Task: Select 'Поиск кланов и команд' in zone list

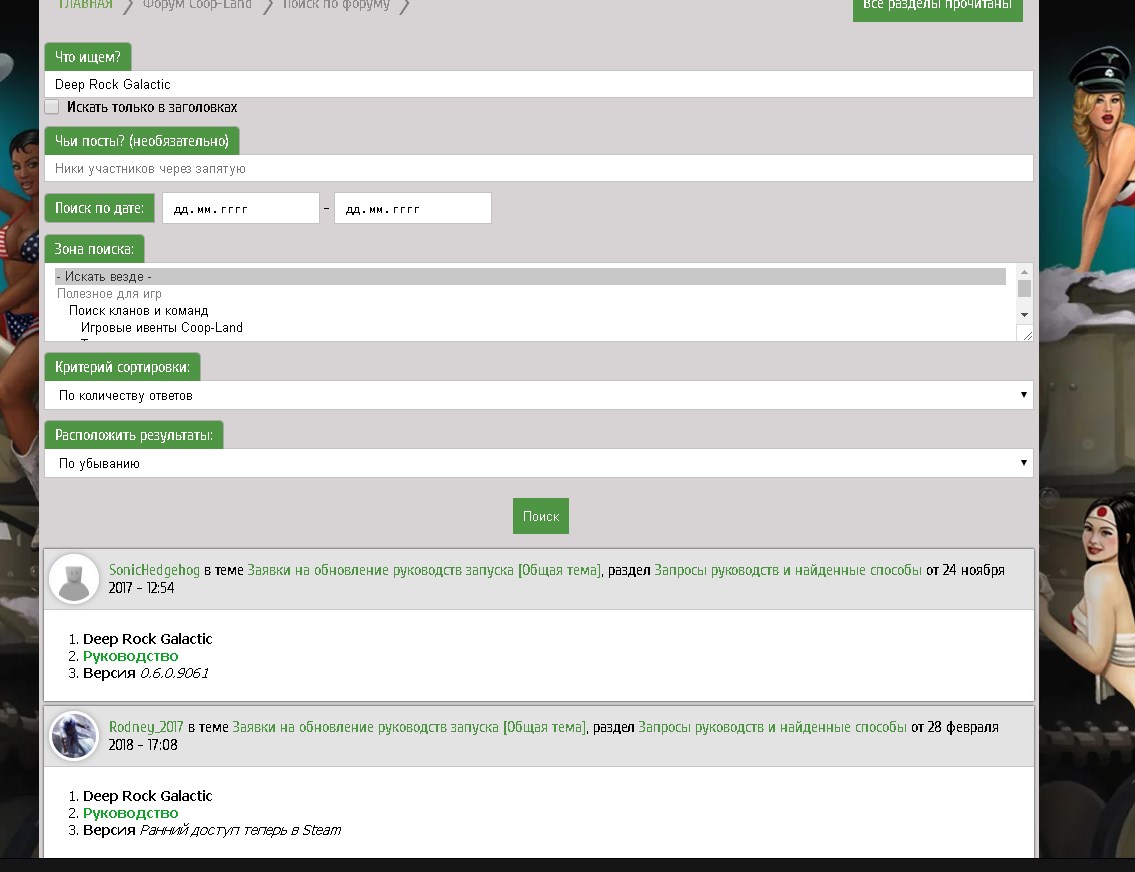Action: [138, 310]
